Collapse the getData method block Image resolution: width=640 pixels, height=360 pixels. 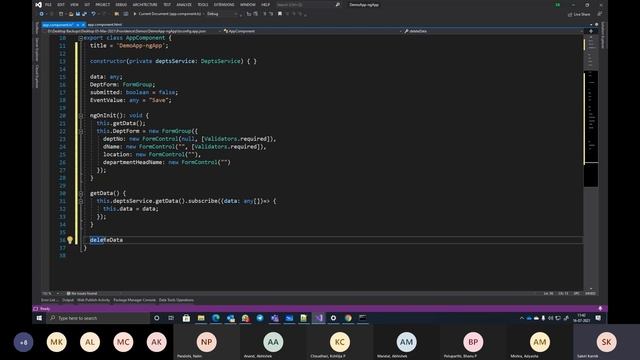coord(81,193)
